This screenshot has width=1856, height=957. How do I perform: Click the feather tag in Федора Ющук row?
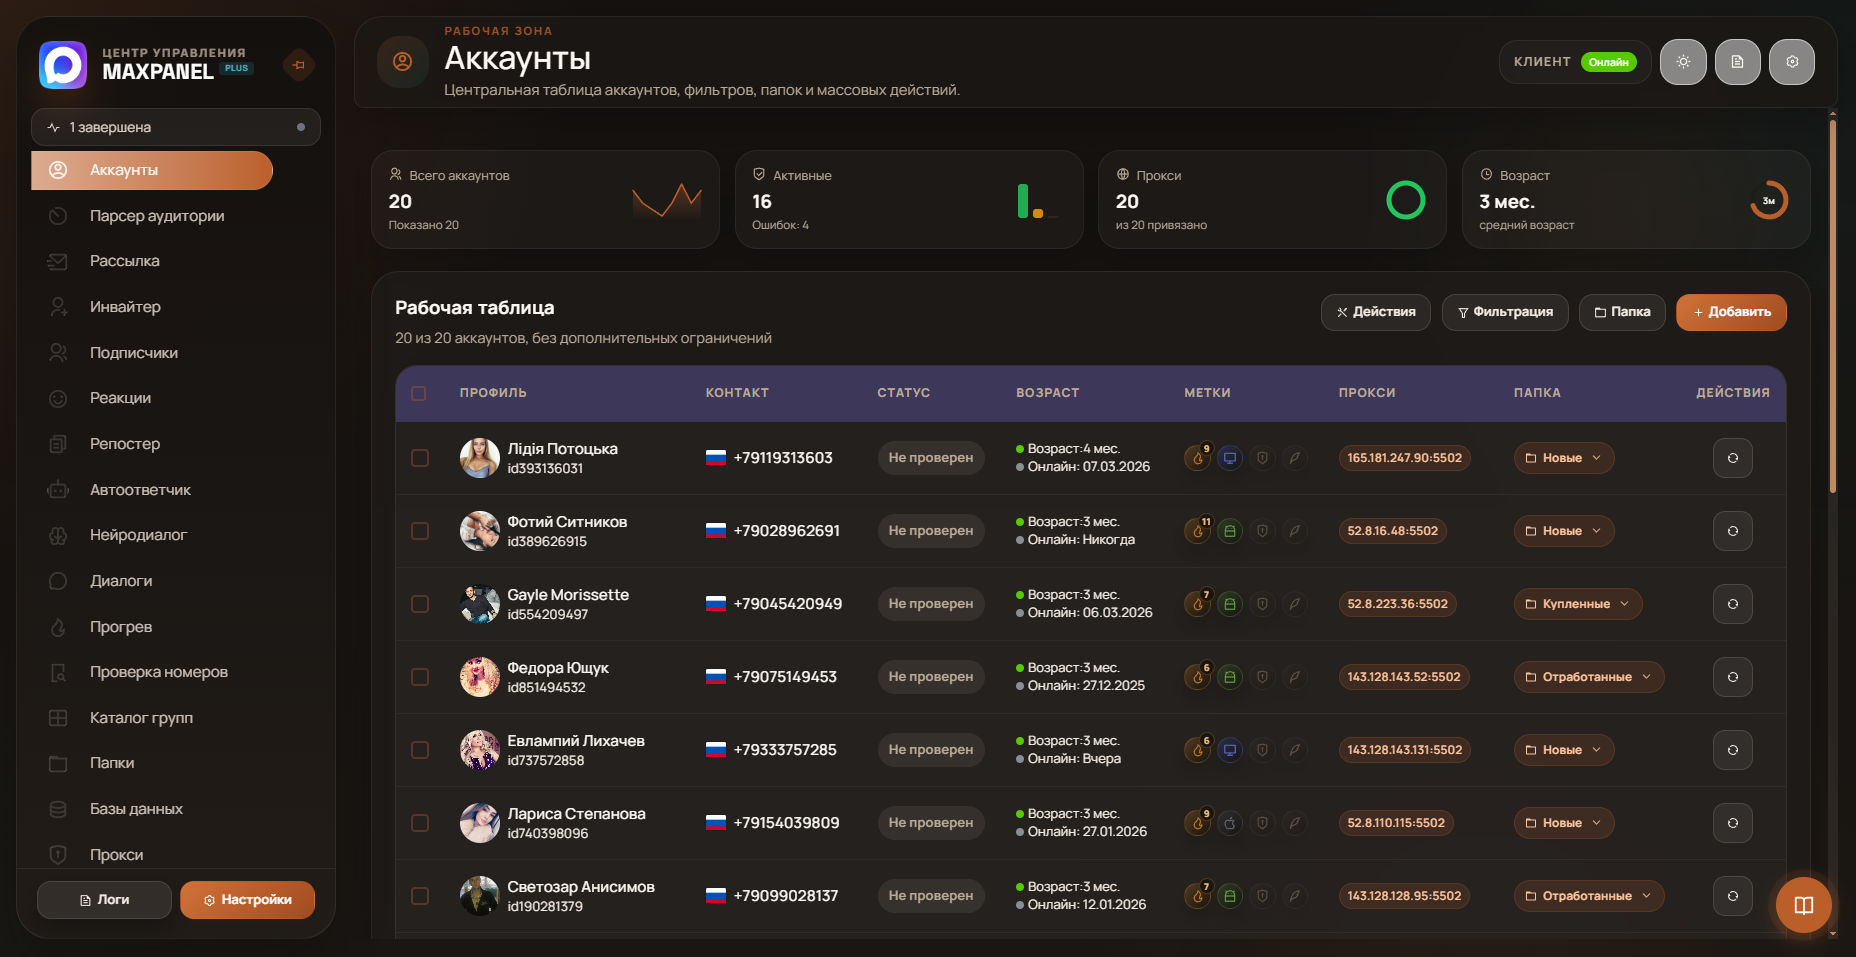(1294, 677)
